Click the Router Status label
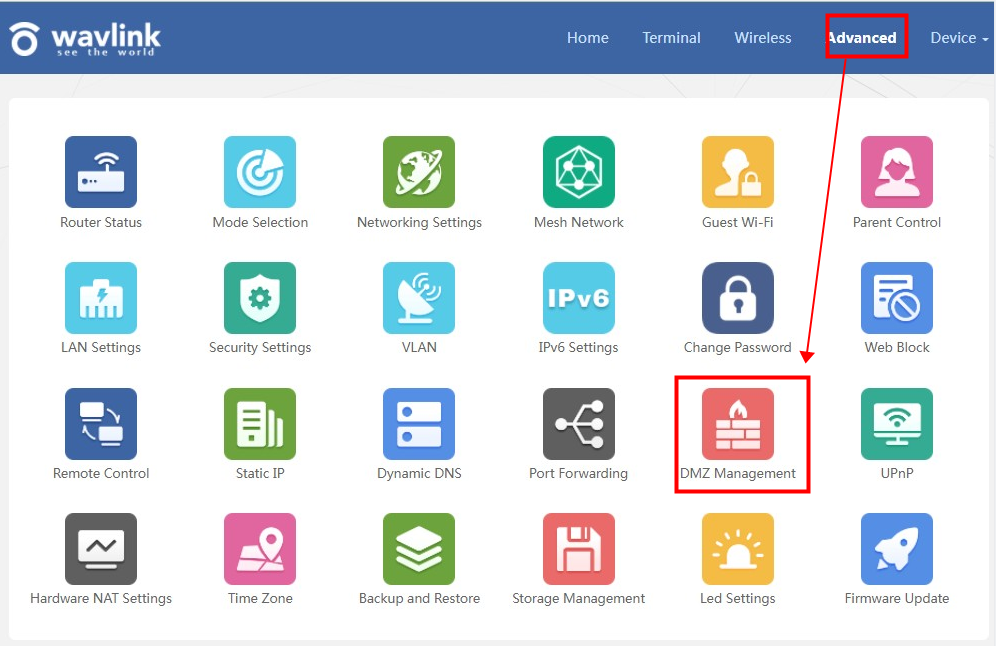Image resolution: width=996 pixels, height=646 pixels. tap(101, 222)
